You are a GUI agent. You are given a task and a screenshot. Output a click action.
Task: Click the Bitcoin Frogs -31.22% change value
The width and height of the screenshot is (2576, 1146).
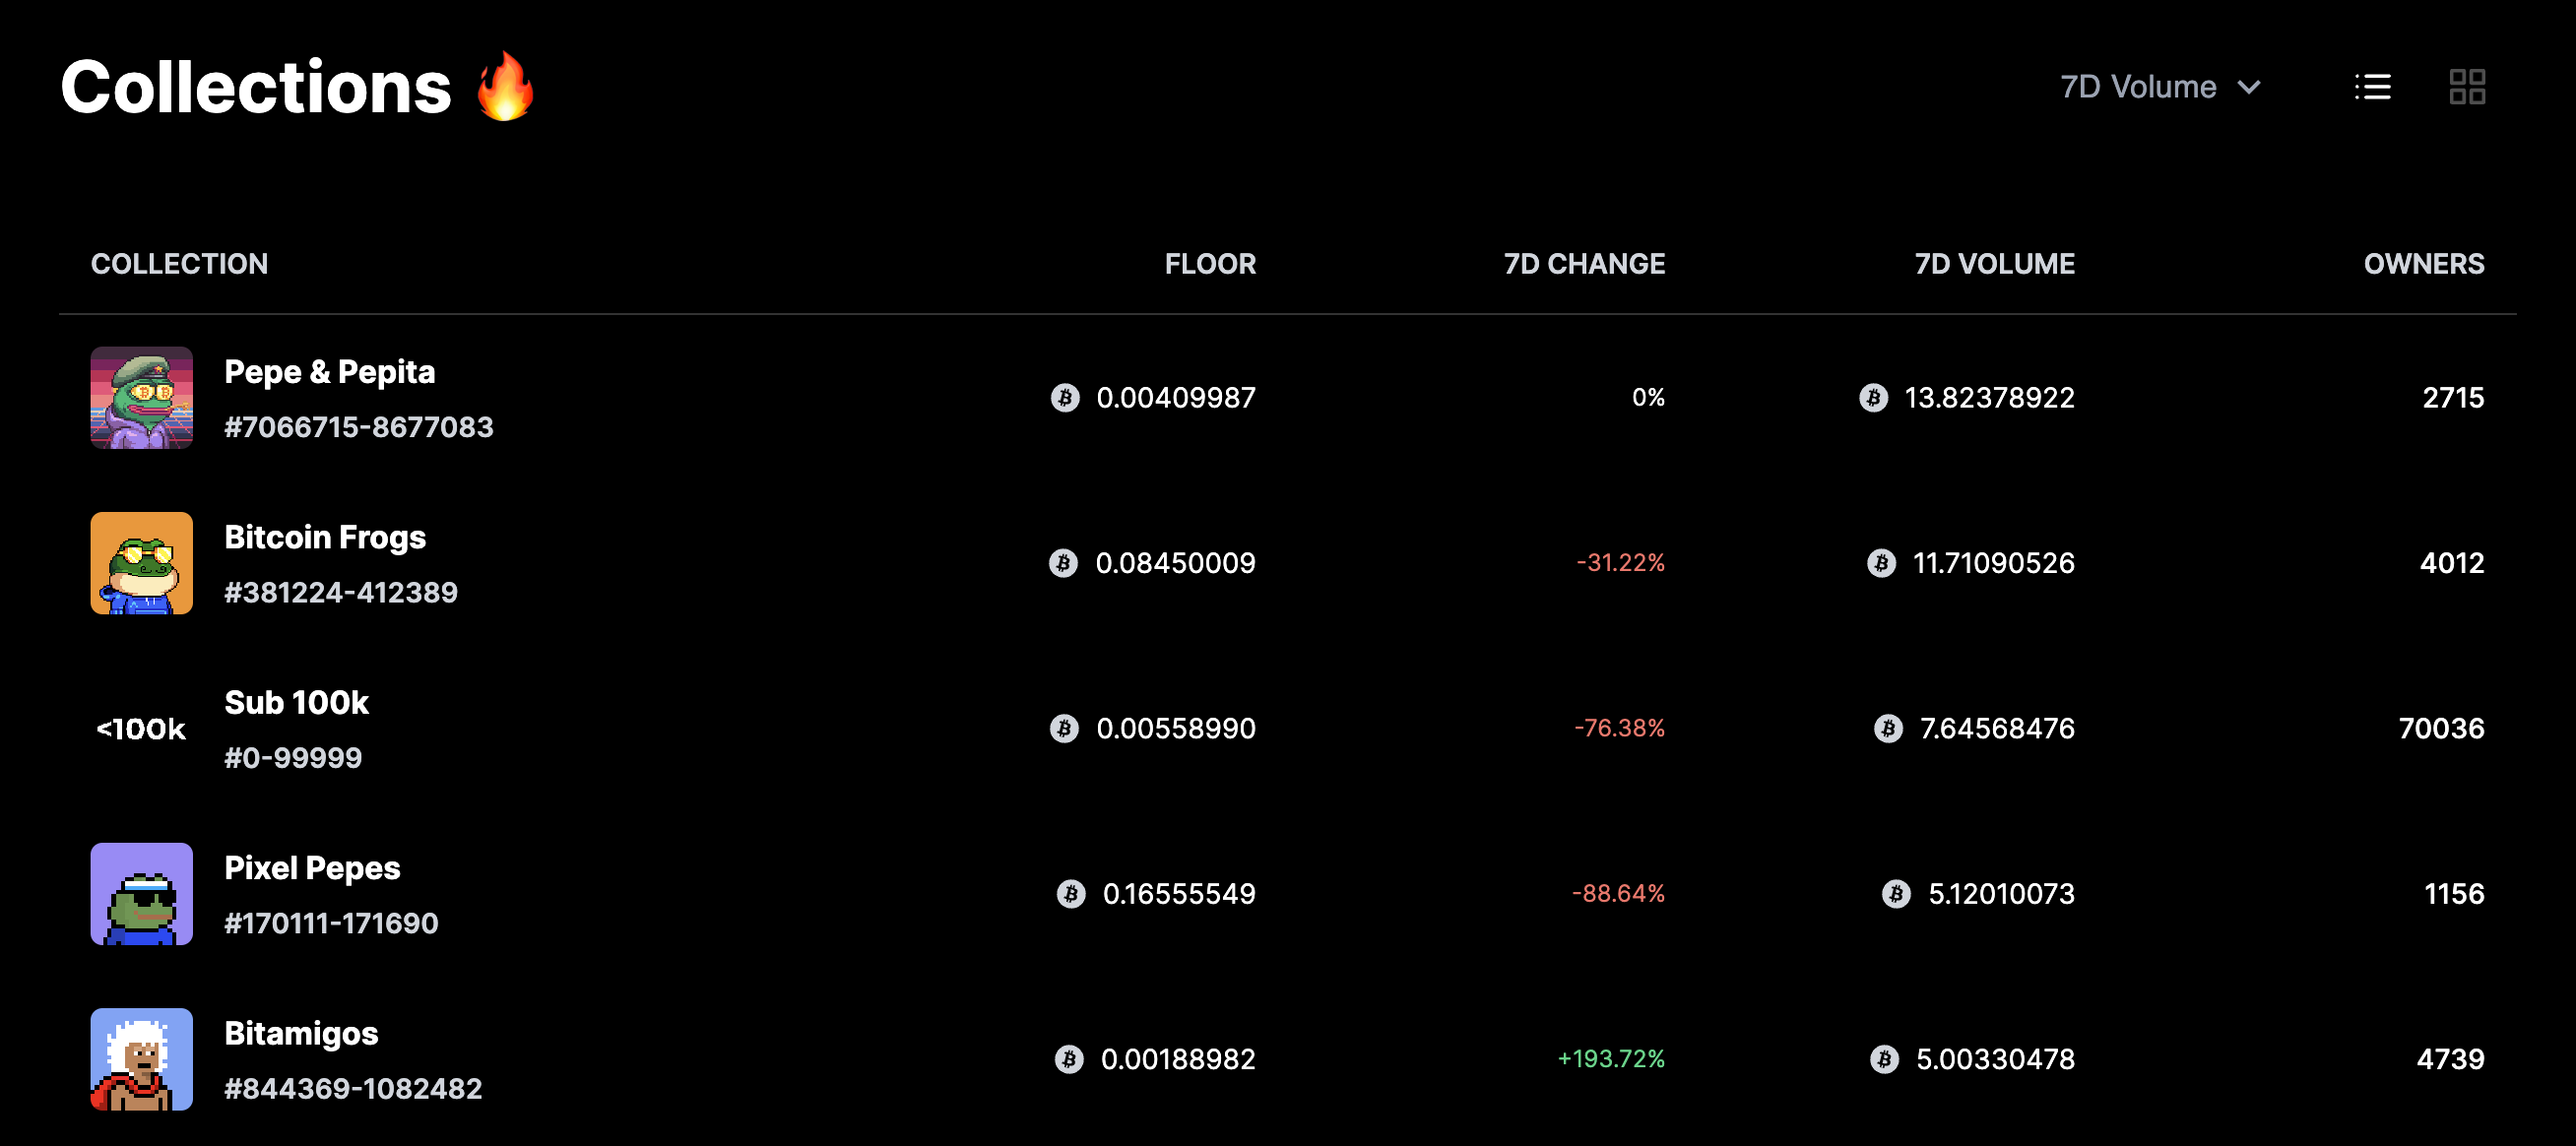1619,563
